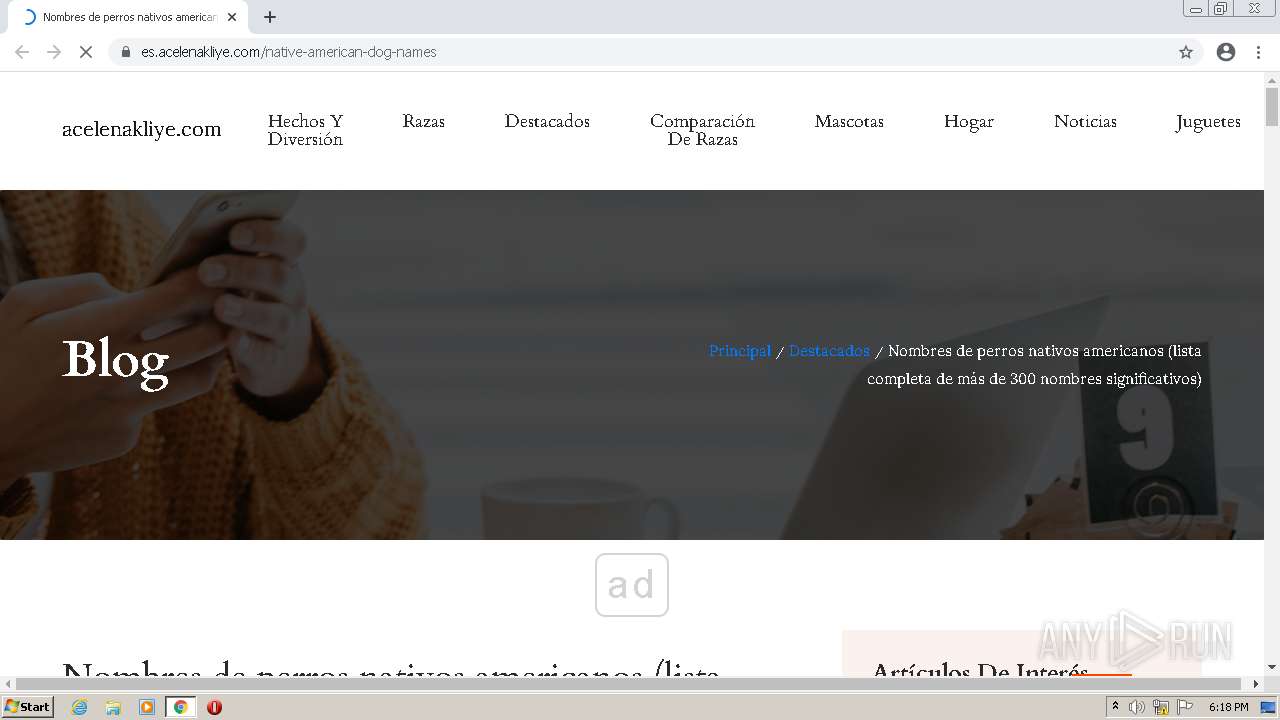Screen dimensions: 1280x720
Task: Open the Windows Start button
Action: point(28,706)
